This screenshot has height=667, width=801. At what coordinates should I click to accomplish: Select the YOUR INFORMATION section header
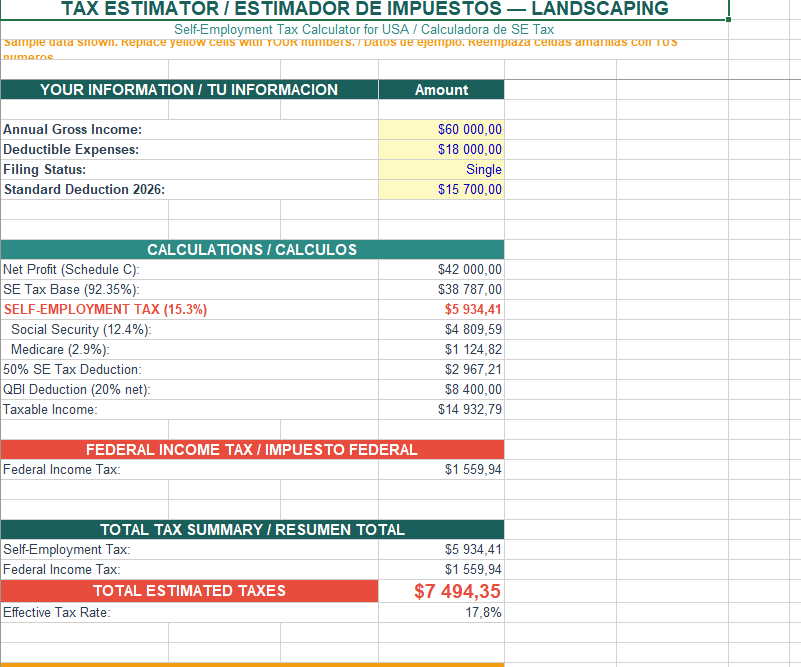[190, 89]
